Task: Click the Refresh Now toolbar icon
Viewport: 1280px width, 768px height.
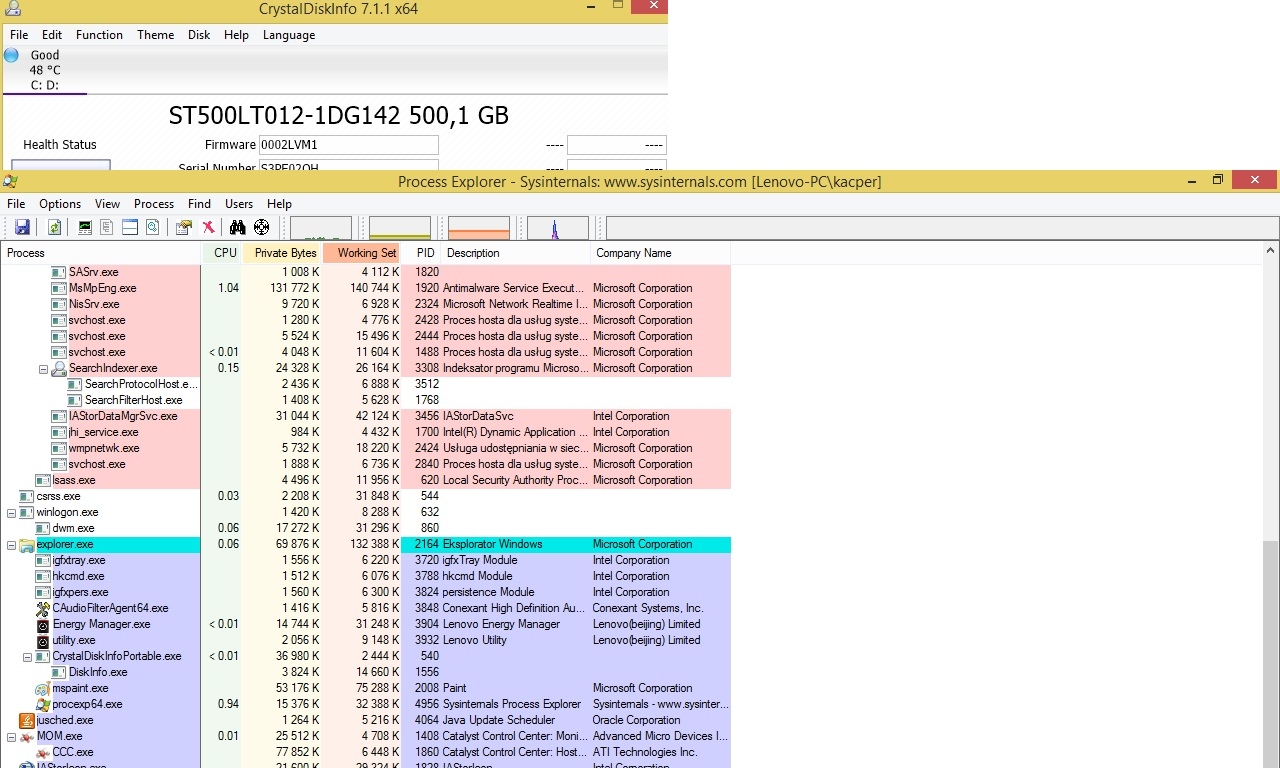Action: coord(55,227)
